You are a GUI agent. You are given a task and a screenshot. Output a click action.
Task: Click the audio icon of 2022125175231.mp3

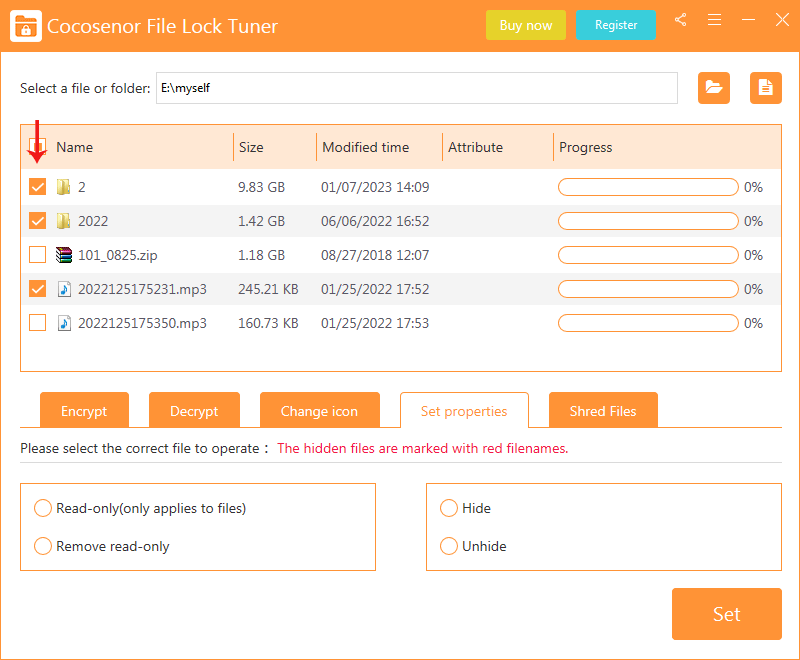pos(64,289)
